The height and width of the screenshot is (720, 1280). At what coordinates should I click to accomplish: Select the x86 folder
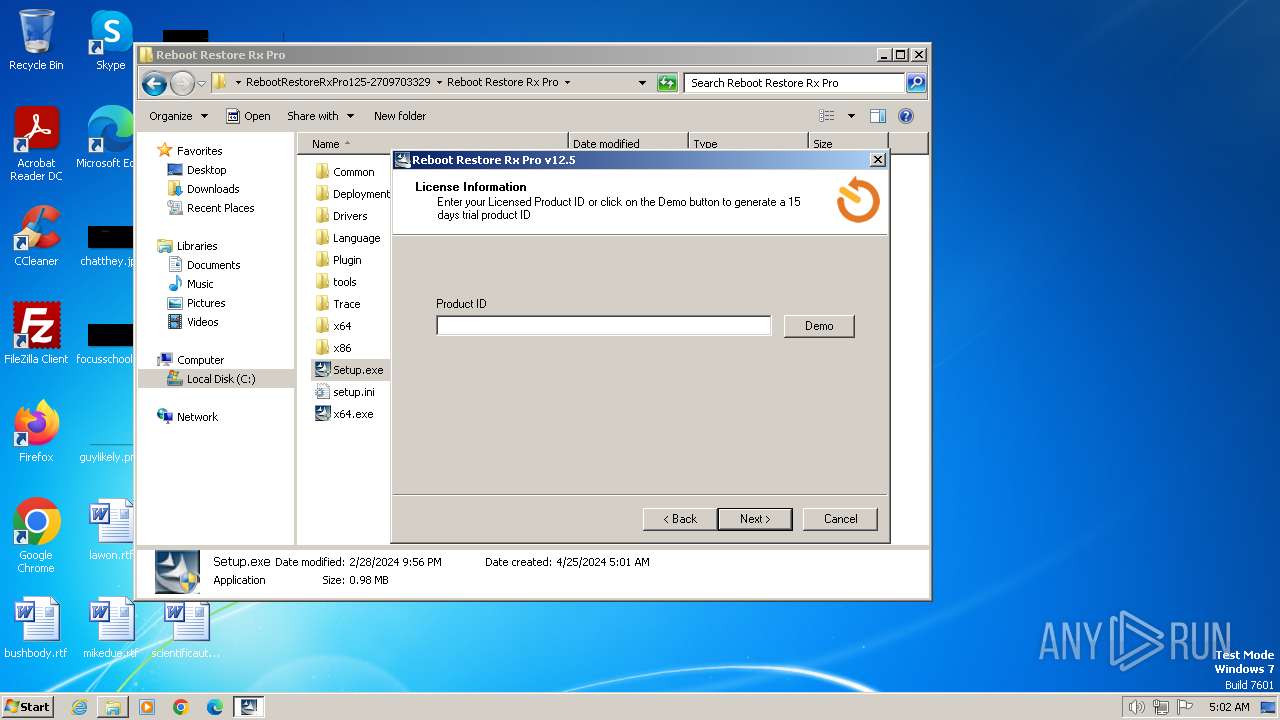tap(334, 348)
